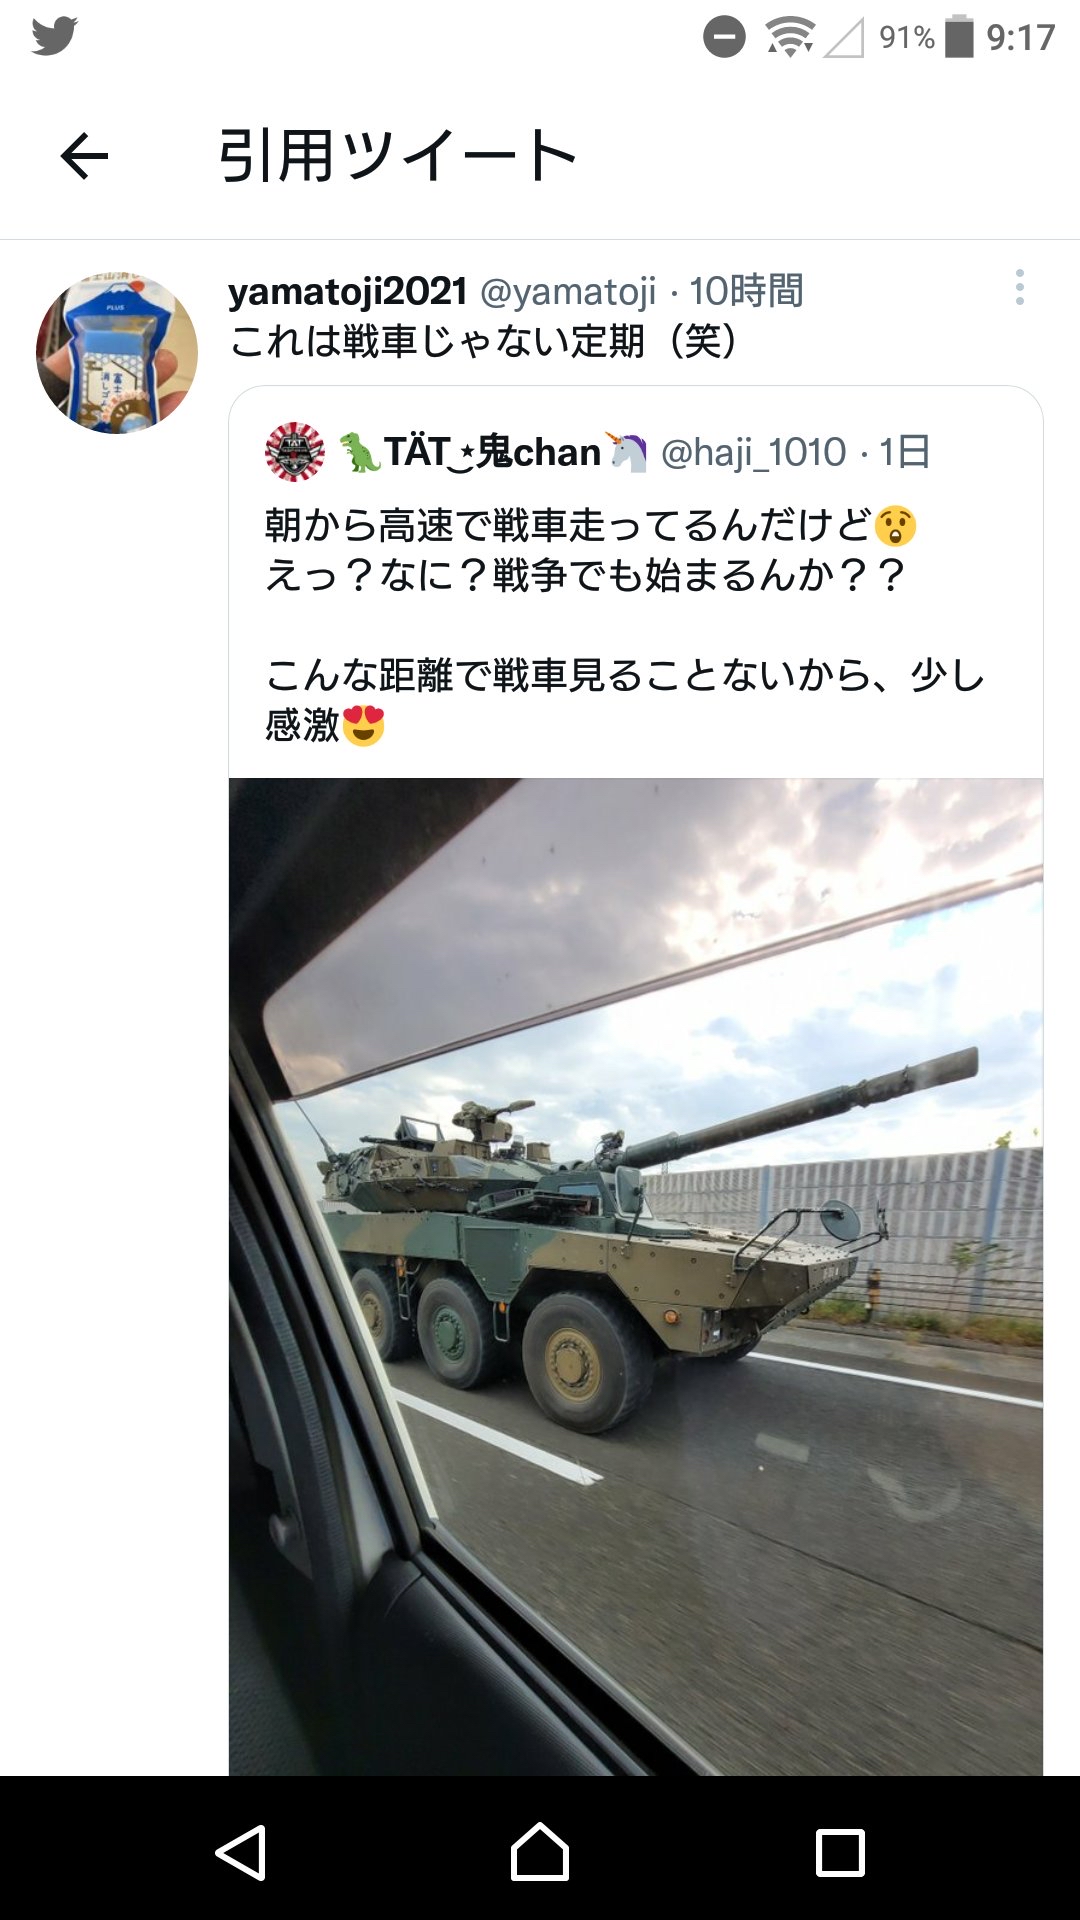Tap the back arrow in header
This screenshot has width=1080, height=1920.
(84, 157)
